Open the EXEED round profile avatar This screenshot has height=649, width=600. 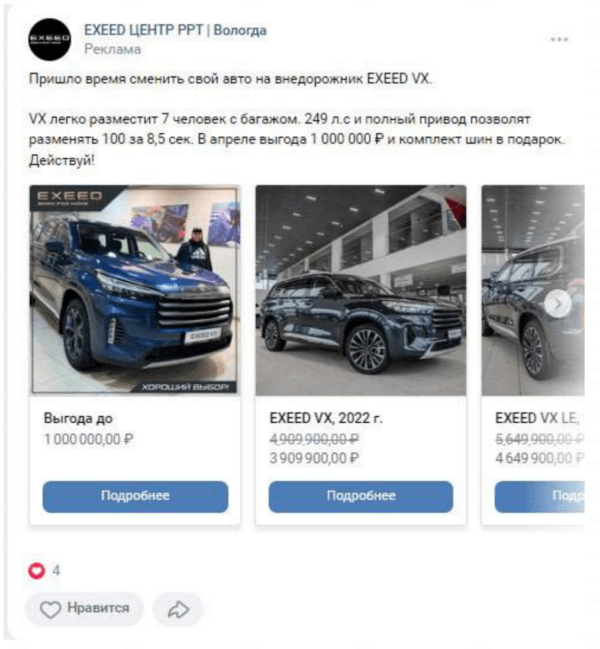pyautogui.click(x=50, y=39)
